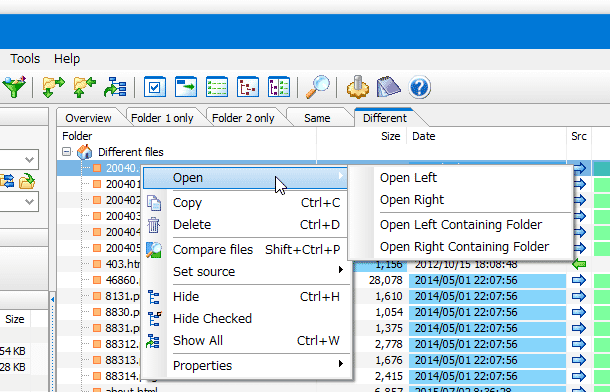Switch to the Folder 1 only tab
Image resolution: width=610 pixels, height=392 pixels.
click(162, 118)
